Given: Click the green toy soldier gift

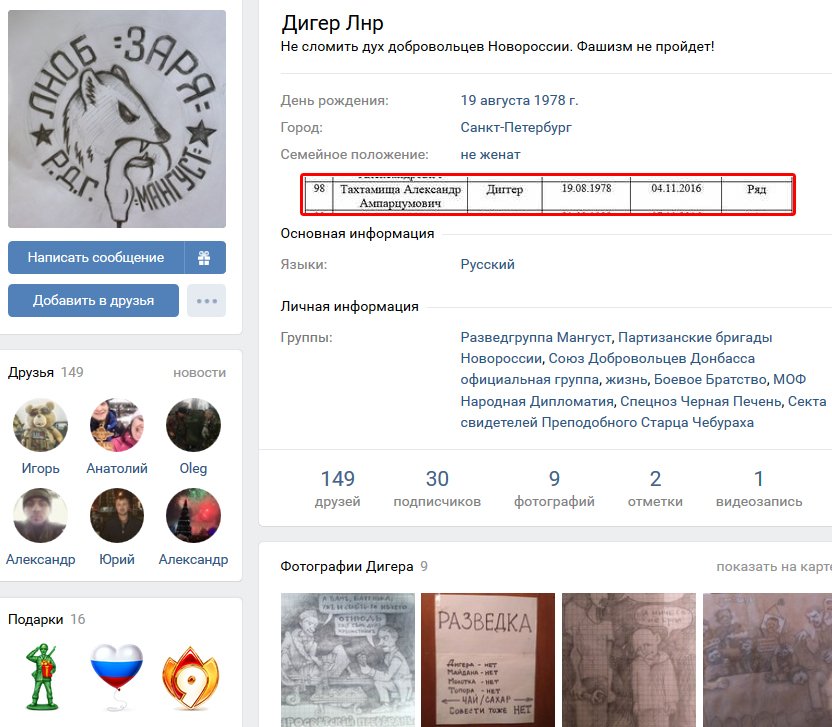Looking at the screenshot, I should (x=41, y=678).
